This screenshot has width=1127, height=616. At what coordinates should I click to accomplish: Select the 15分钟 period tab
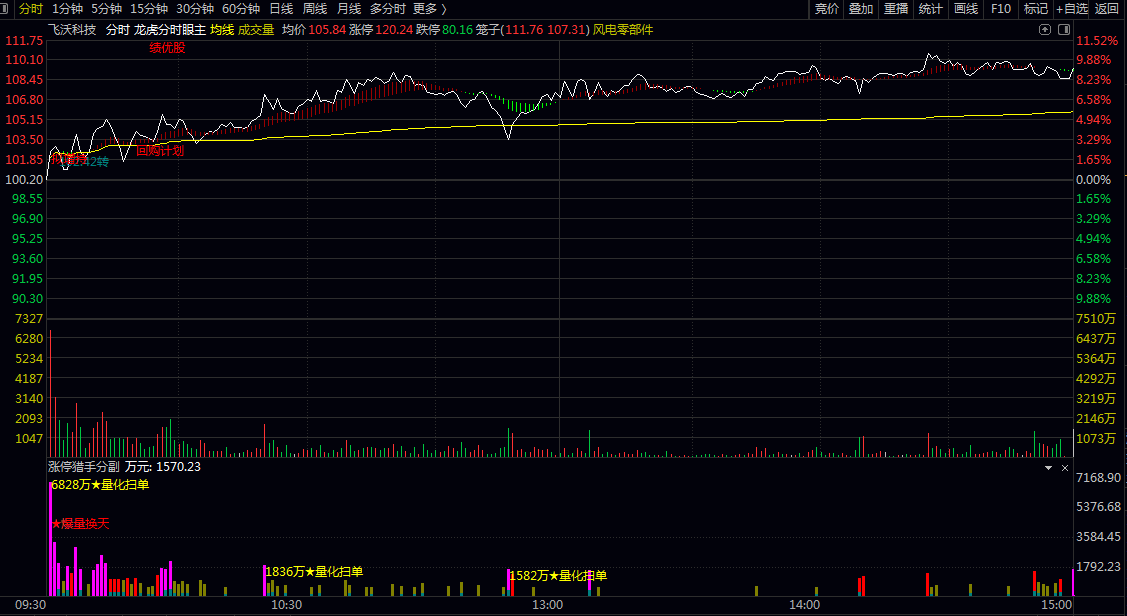click(x=149, y=9)
